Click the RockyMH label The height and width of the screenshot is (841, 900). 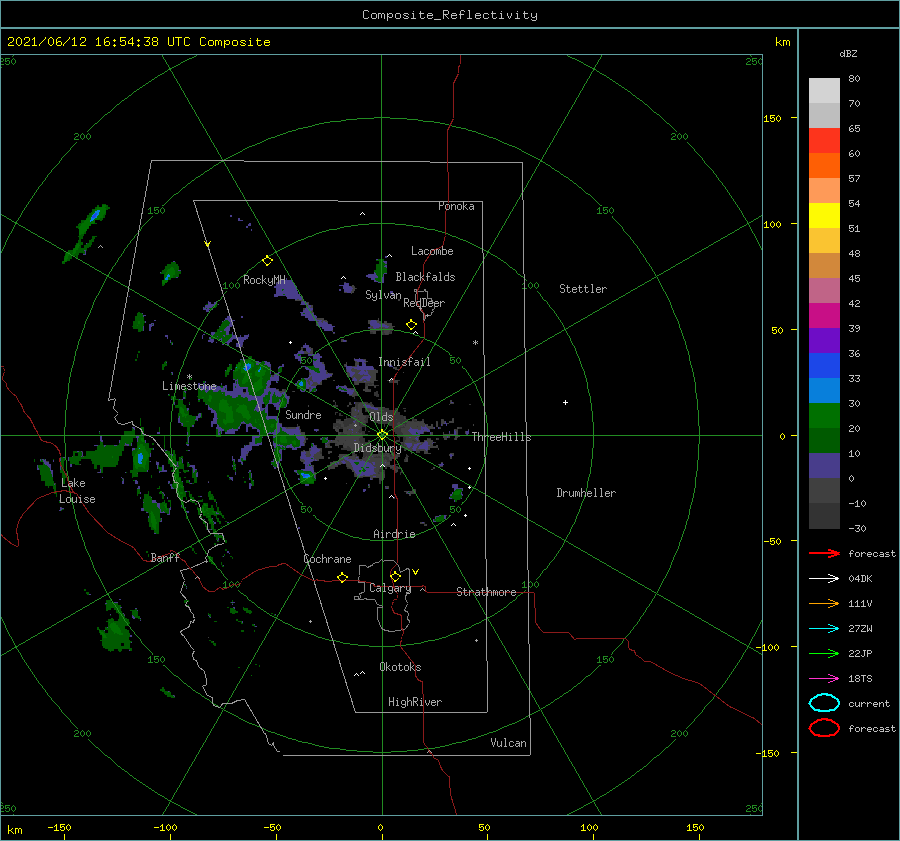[264, 280]
